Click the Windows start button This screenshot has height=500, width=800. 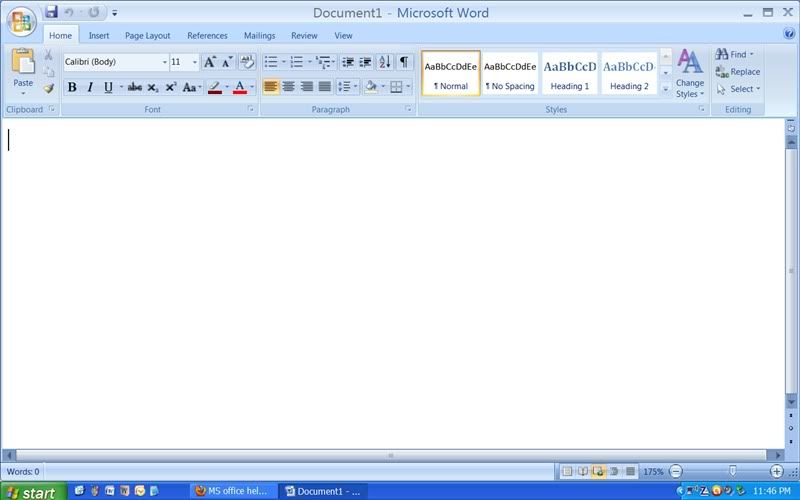click(x=33, y=492)
